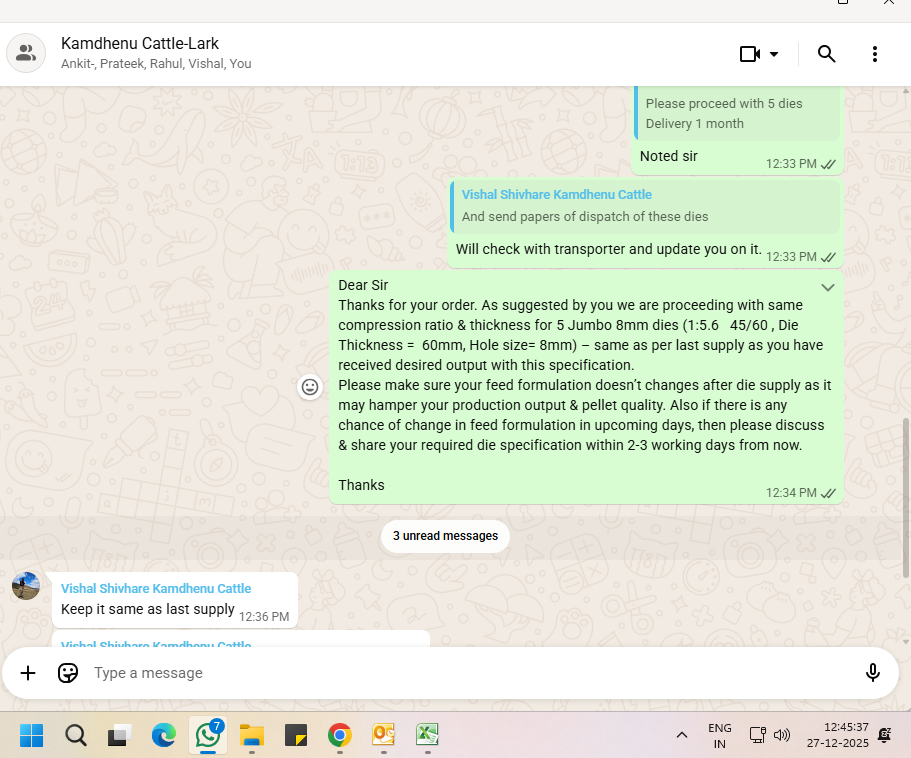This screenshot has height=758, width=911.
Task: Click the plus attach icon
Action: (x=28, y=673)
